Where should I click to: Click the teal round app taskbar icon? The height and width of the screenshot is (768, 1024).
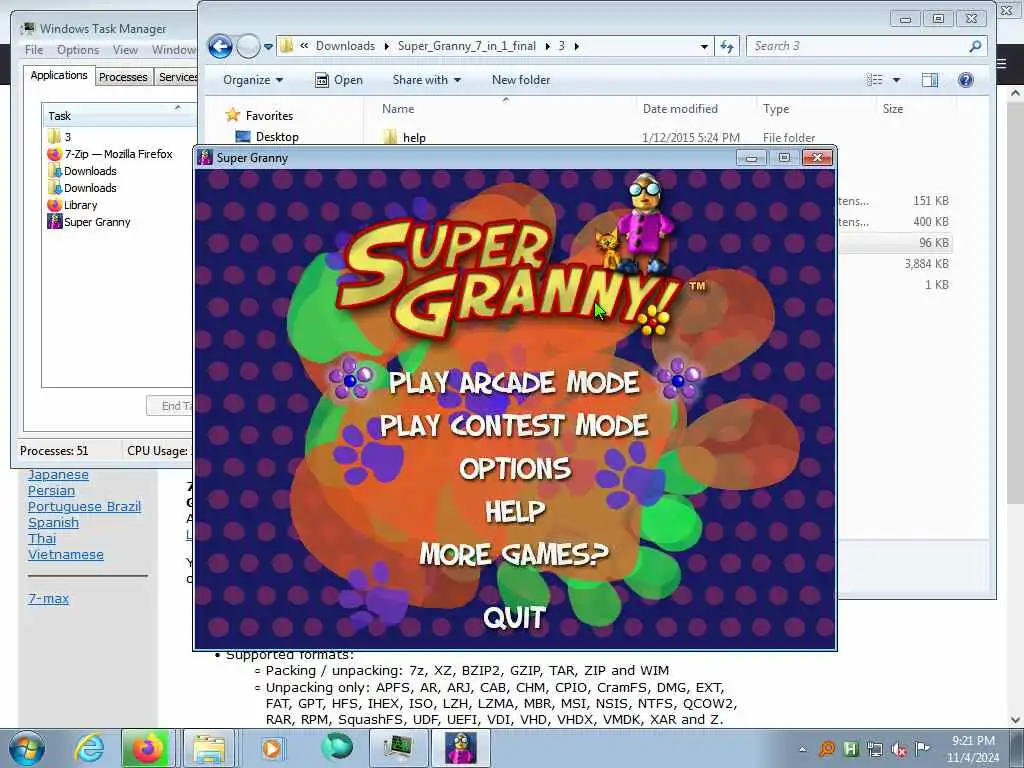336,748
